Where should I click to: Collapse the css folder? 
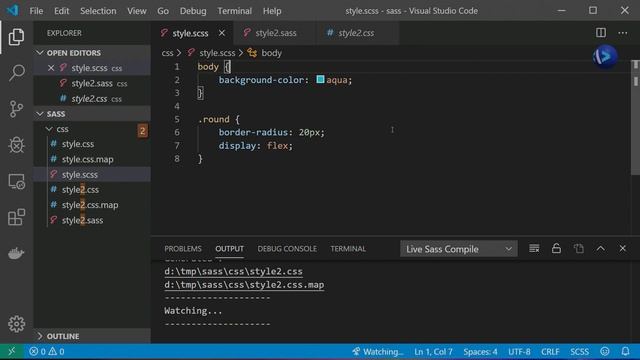pos(49,129)
